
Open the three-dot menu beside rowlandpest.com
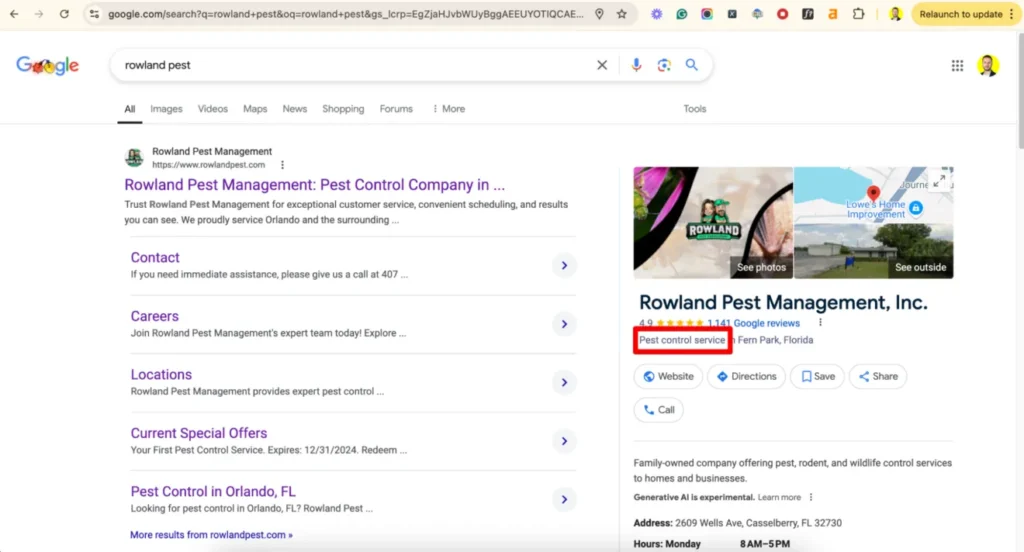coord(283,165)
